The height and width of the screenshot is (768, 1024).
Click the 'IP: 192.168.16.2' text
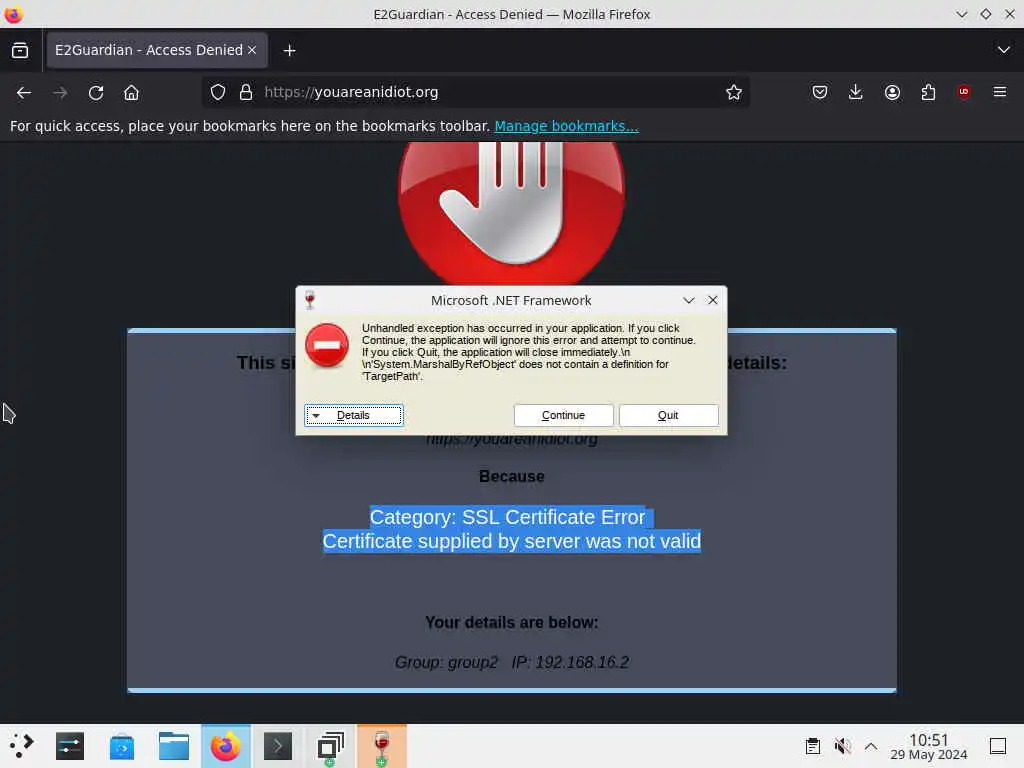[x=569, y=662]
